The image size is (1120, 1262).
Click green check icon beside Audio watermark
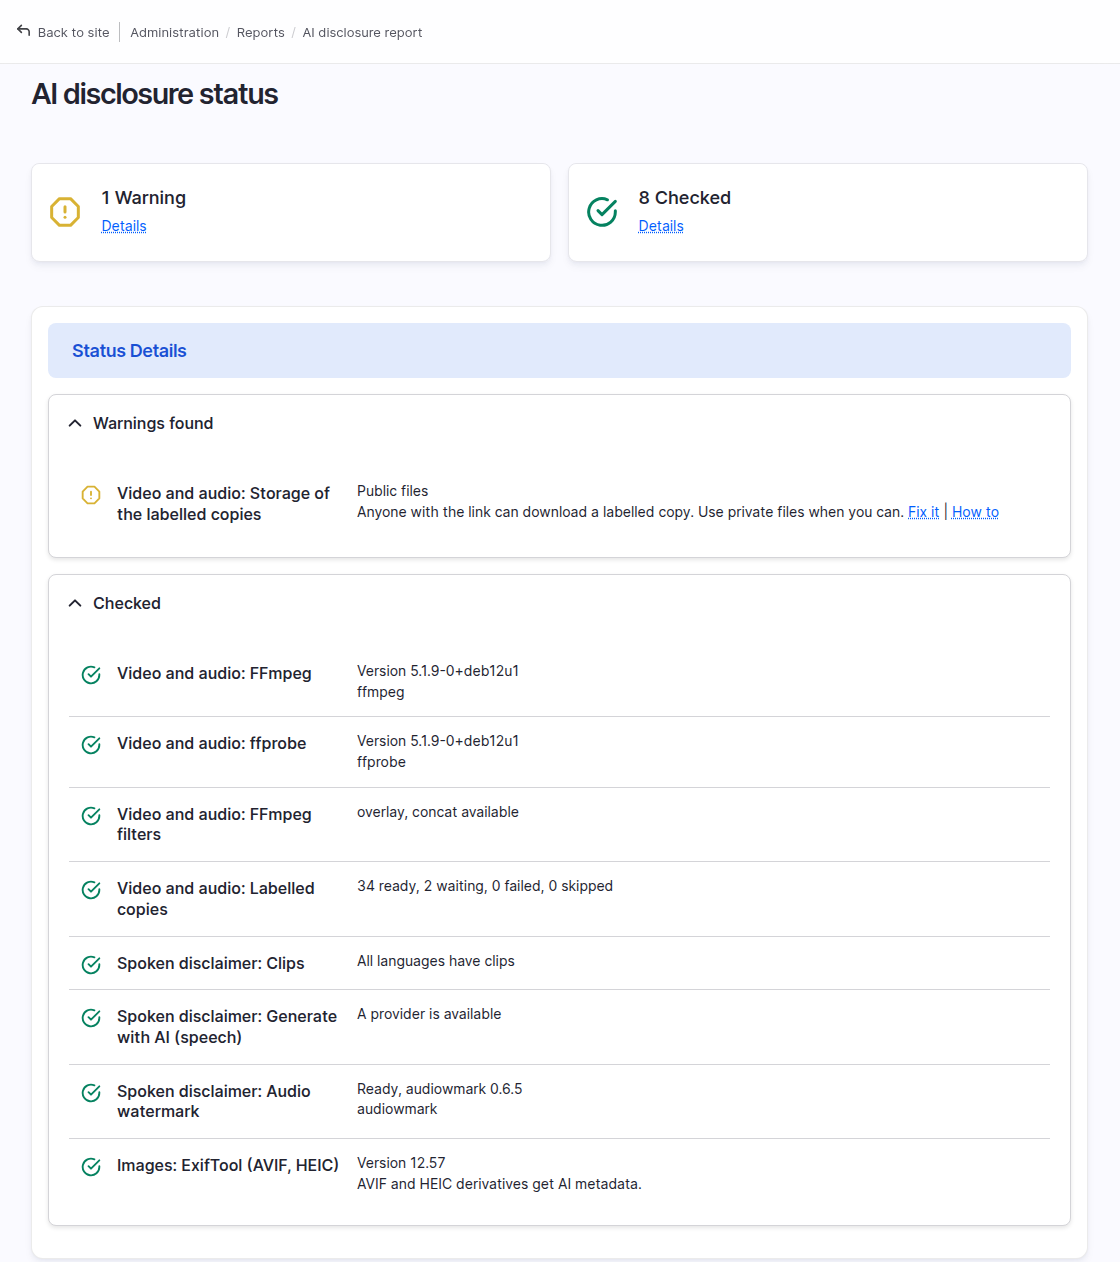coord(91,1092)
